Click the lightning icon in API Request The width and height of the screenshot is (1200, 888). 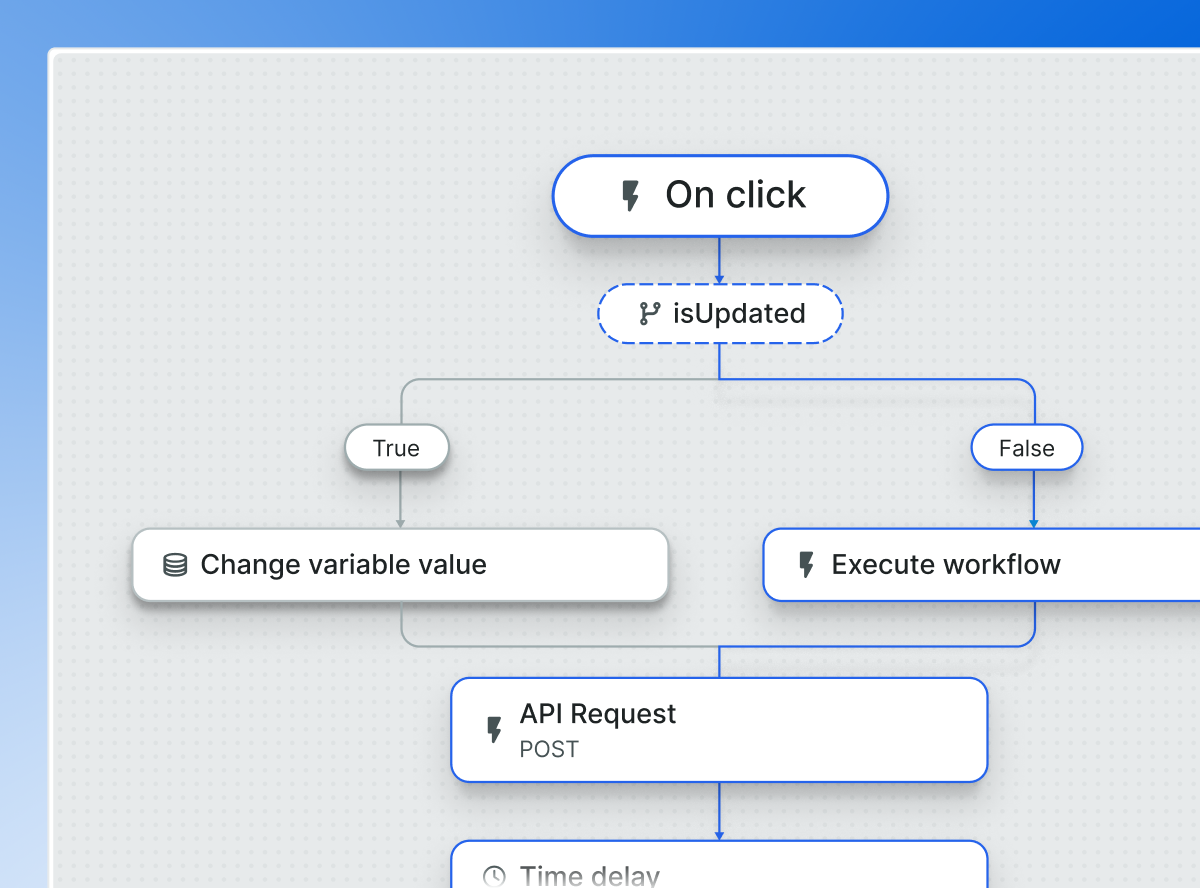pyautogui.click(x=494, y=730)
